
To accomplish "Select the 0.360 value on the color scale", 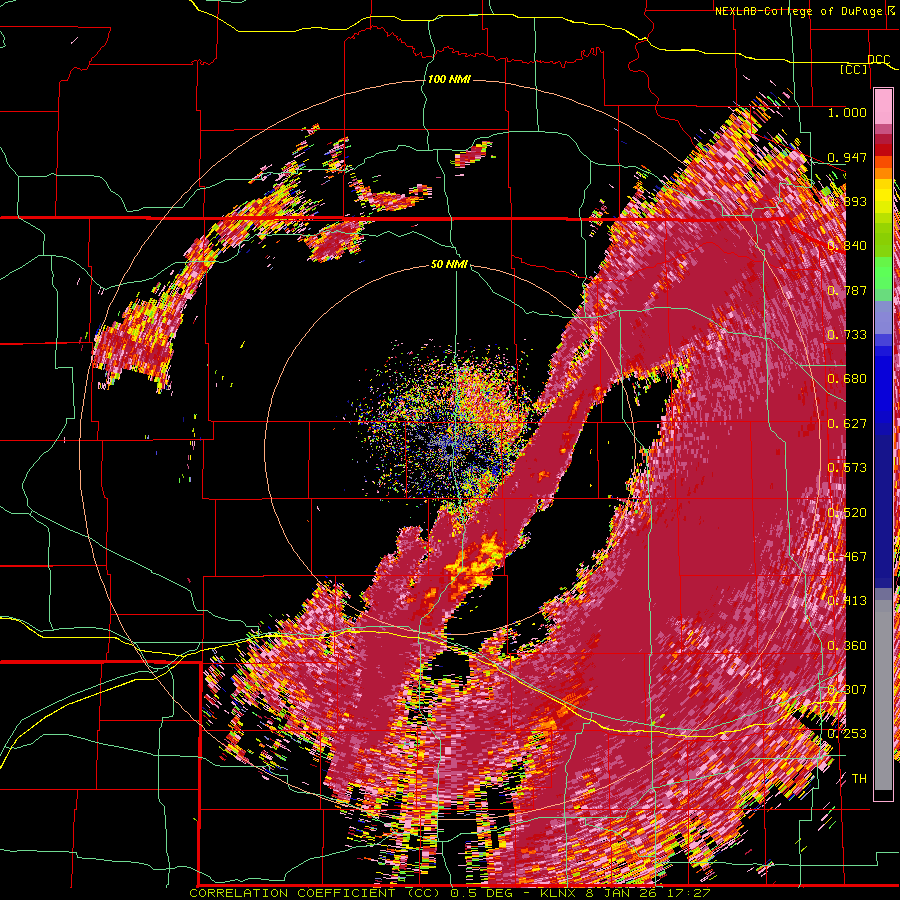I will [x=847, y=646].
